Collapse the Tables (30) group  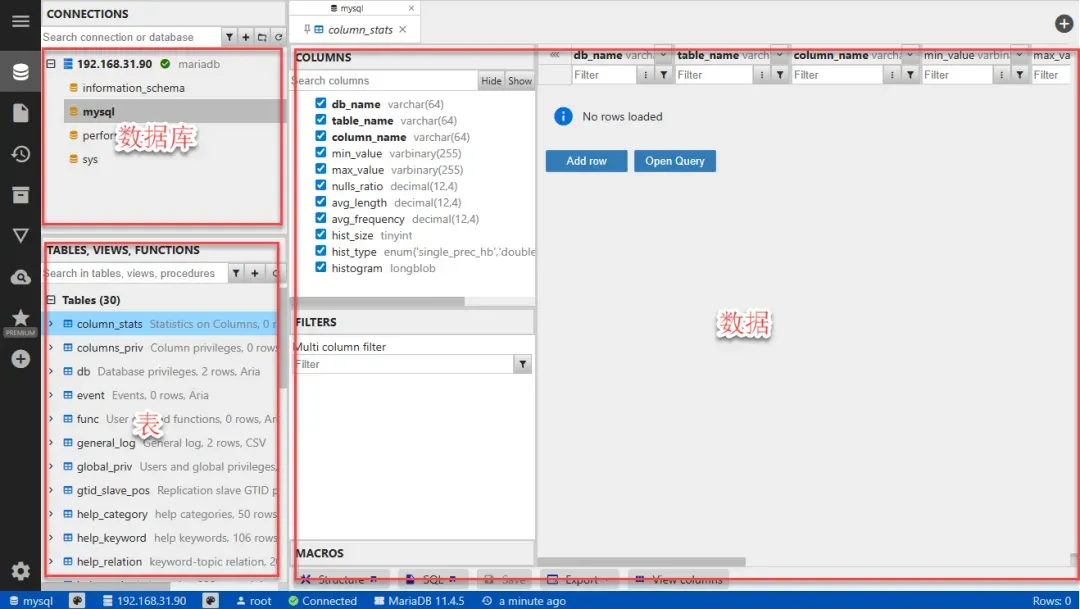click(x=50, y=300)
